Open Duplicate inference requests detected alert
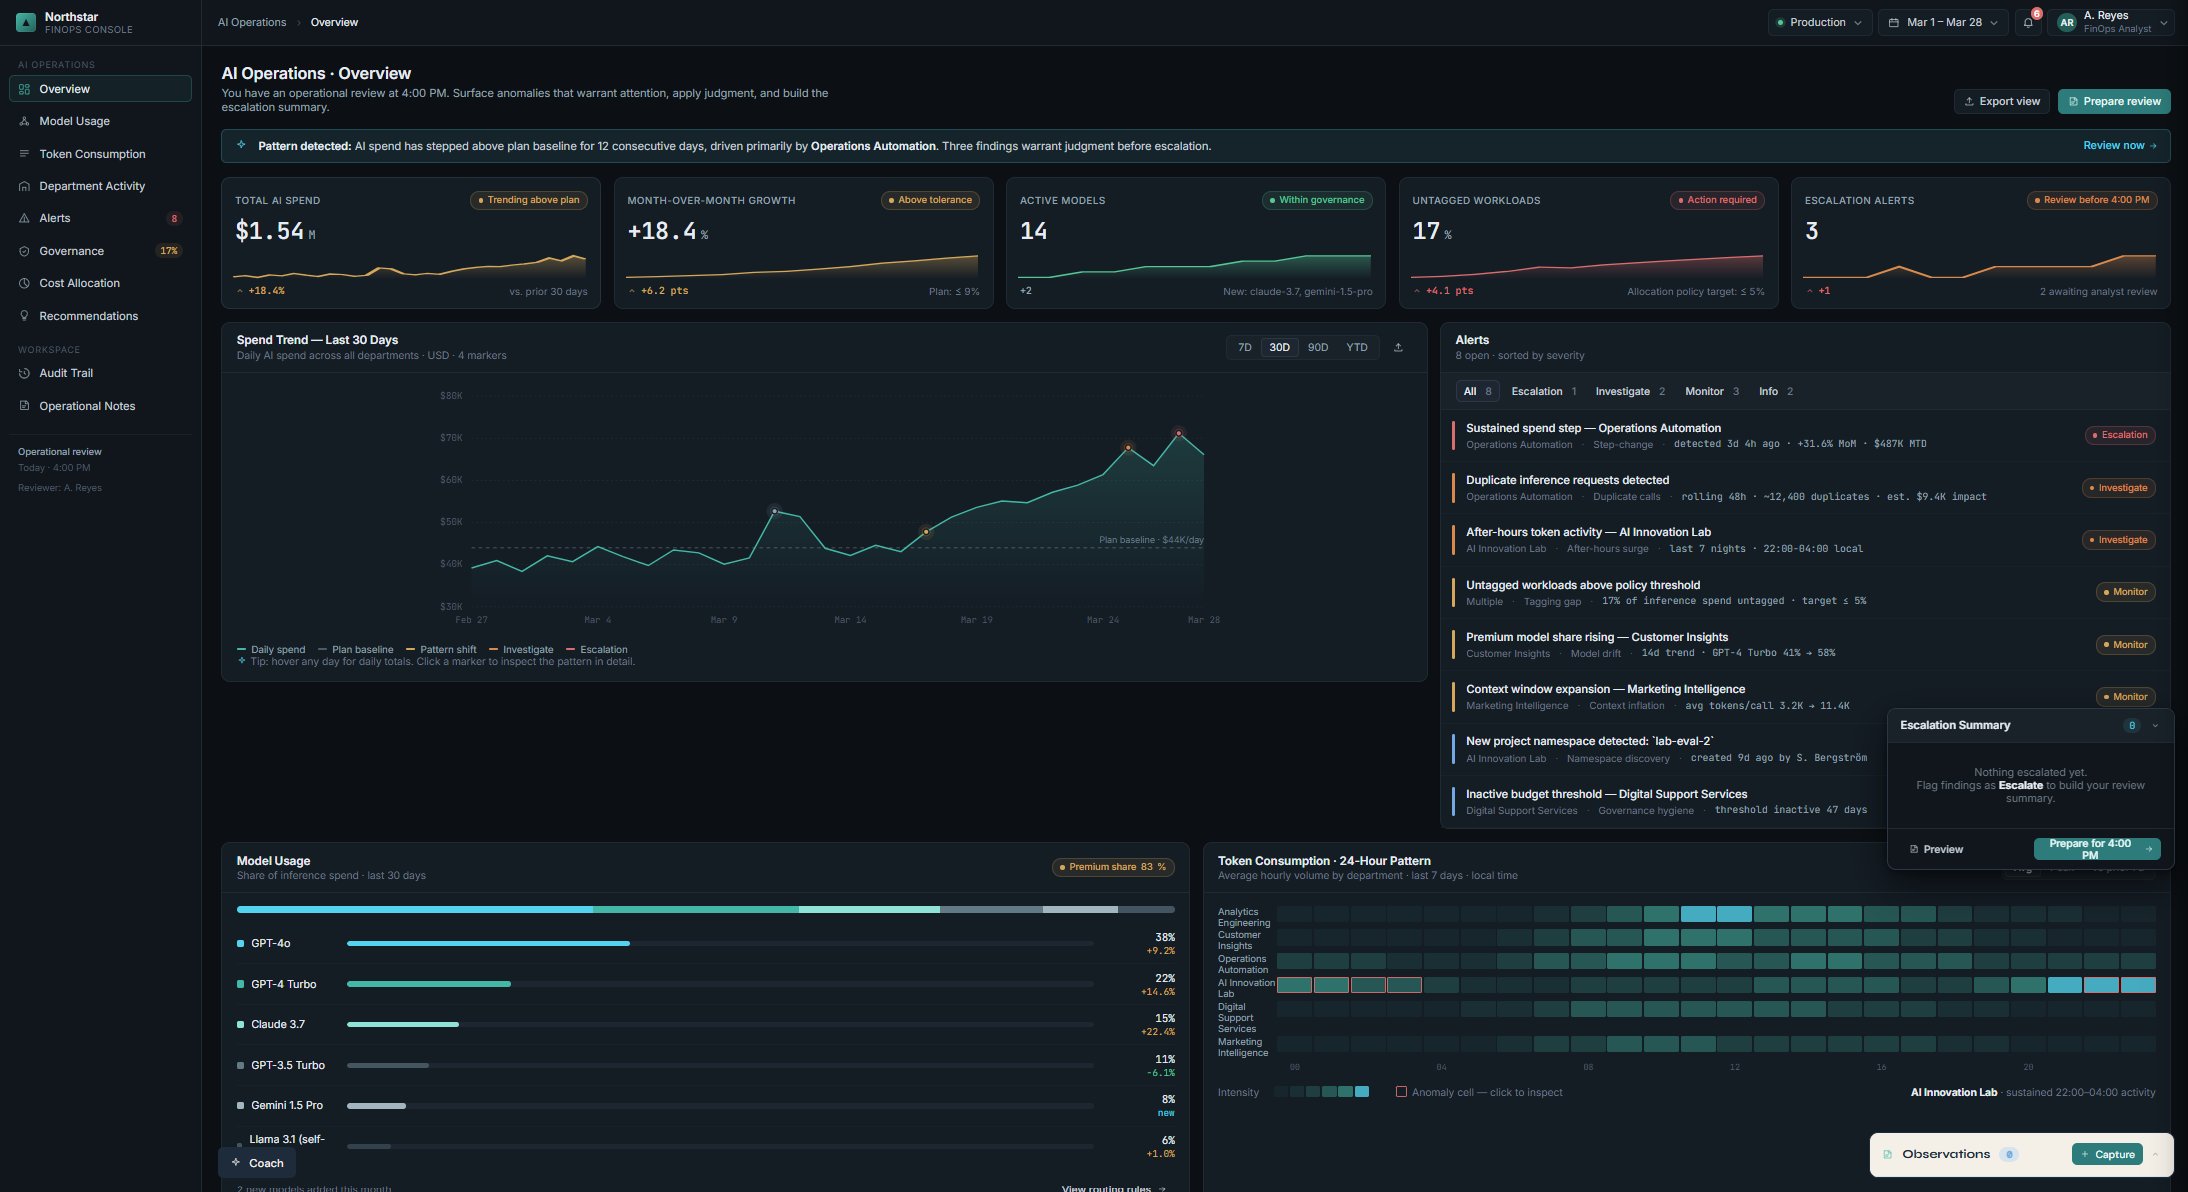Screen dimensions: 2188x1192 (1804, 488)
